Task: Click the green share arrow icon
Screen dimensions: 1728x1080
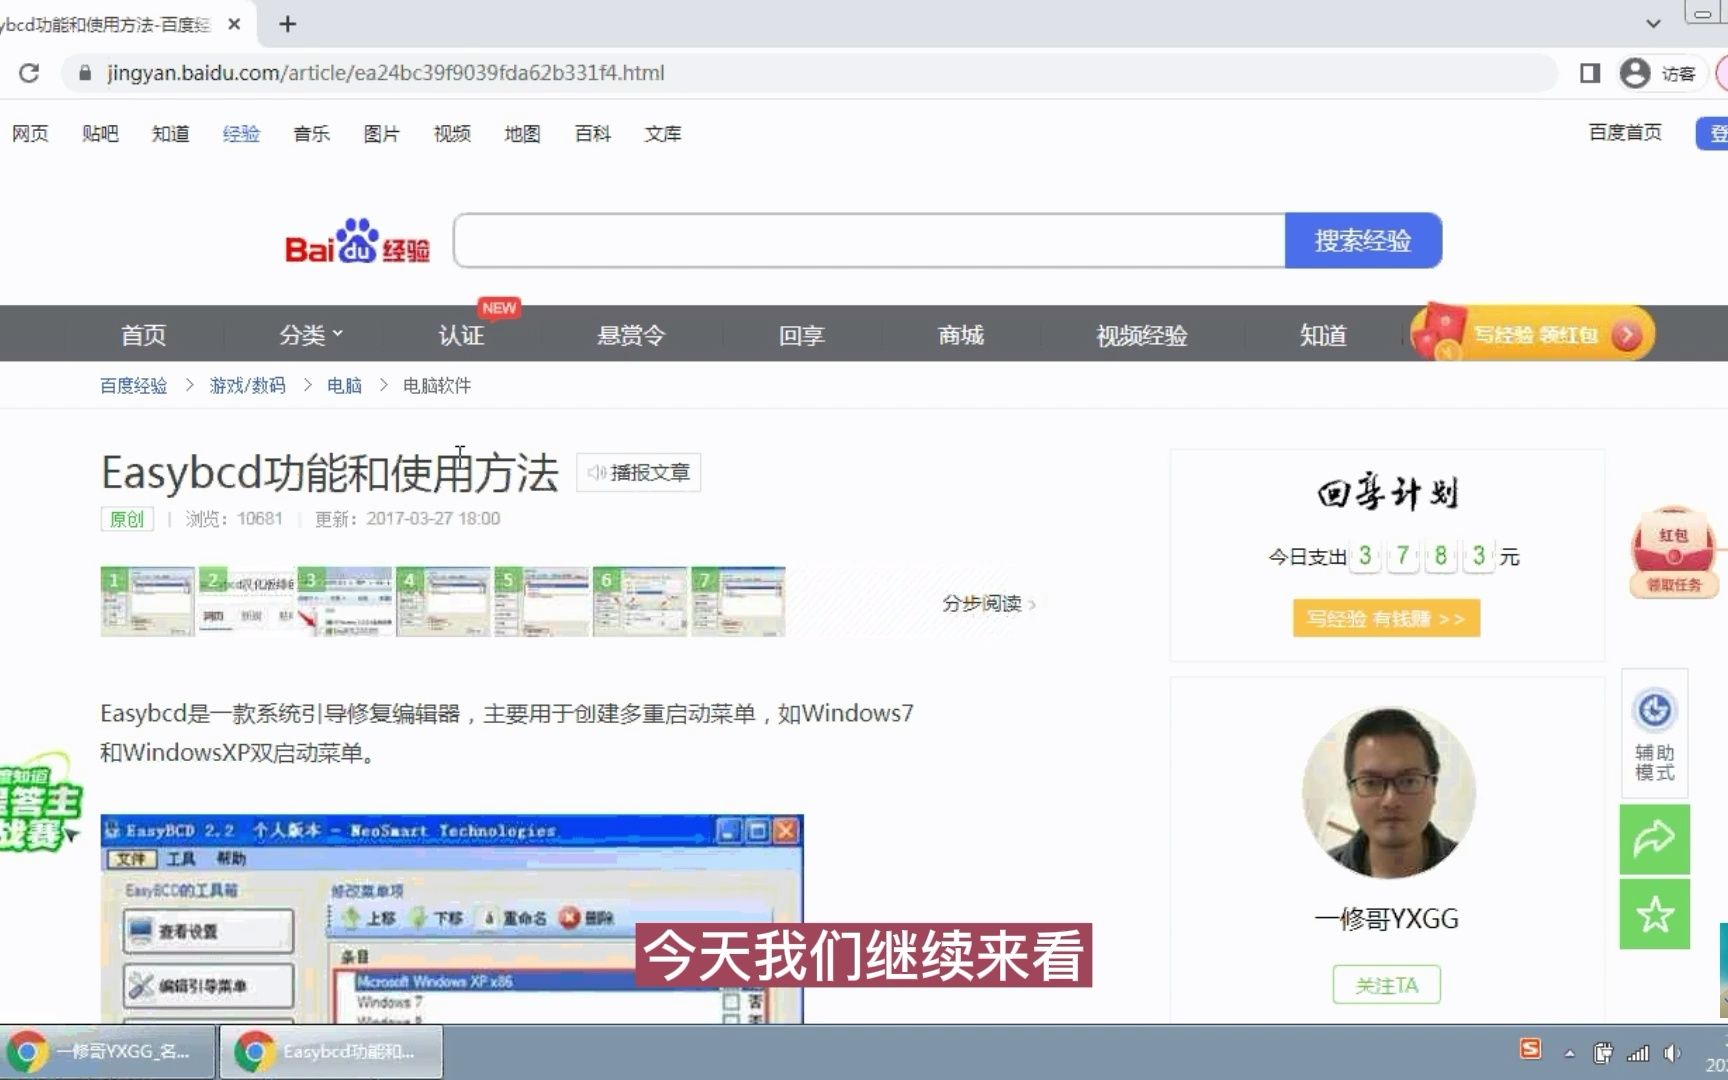Action: click(x=1654, y=839)
